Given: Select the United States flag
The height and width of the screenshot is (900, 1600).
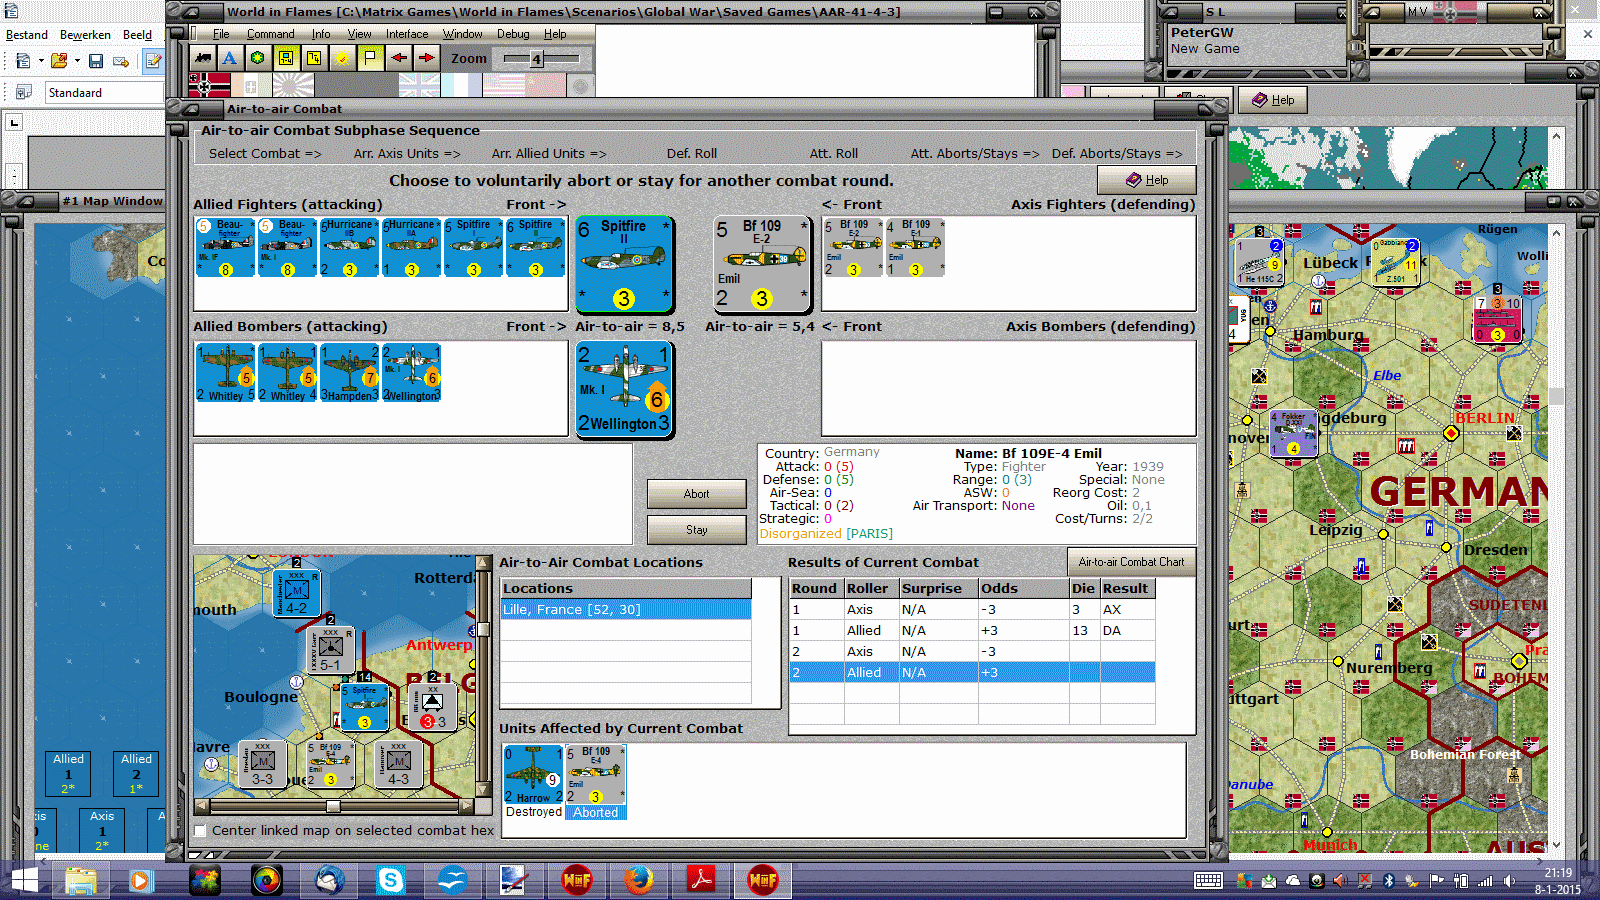Looking at the screenshot, I should pos(503,85).
